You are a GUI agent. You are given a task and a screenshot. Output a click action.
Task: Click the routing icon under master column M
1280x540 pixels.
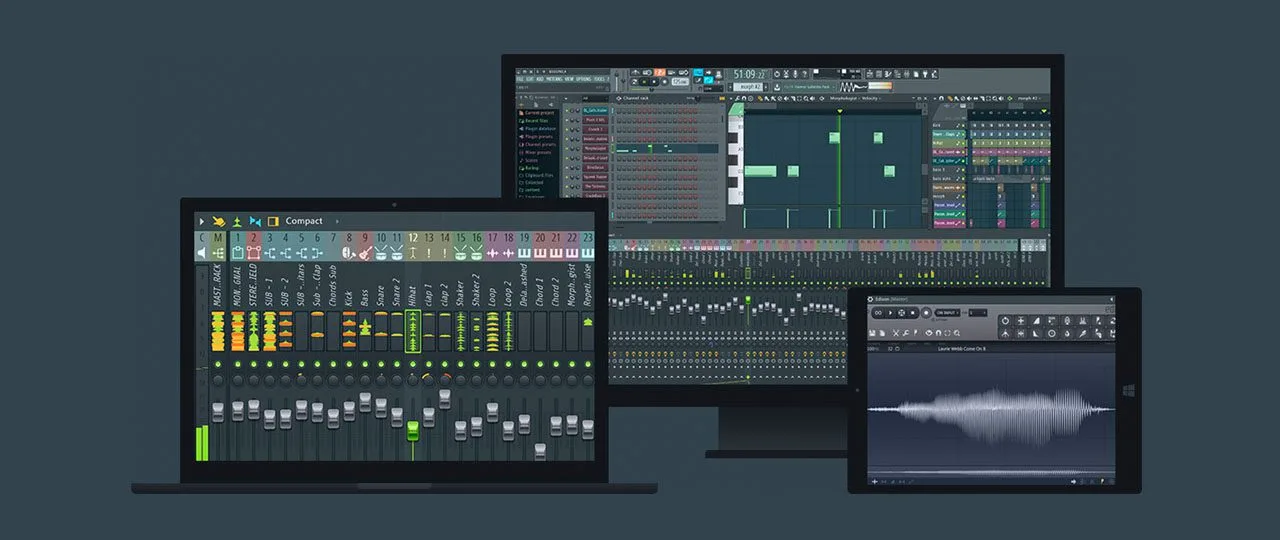click(x=219, y=253)
